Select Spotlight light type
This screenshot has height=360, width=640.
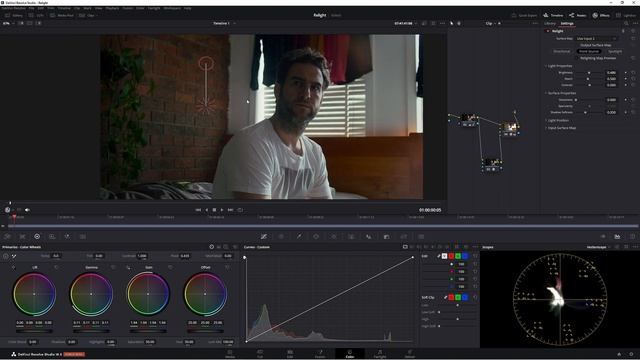(x=615, y=51)
